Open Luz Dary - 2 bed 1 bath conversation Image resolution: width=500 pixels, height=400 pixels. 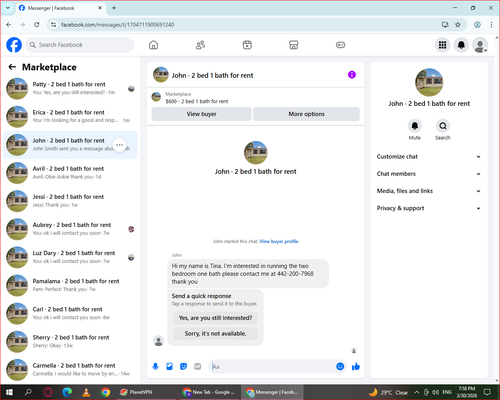pyautogui.click(x=70, y=257)
